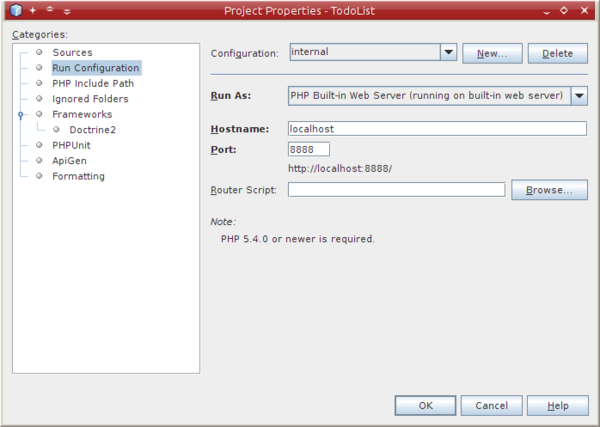The width and height of the screenshot is (600, 427).
Task: Click the NetBeans cube icon in title bar
Action: (14, 10)
